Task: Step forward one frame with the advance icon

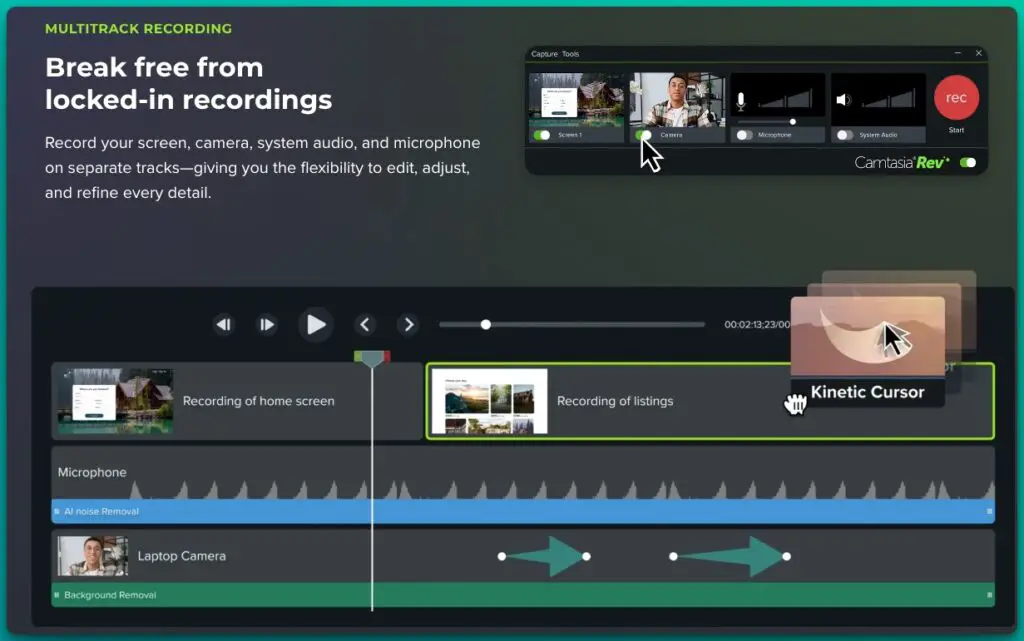Action: point(267,324)
